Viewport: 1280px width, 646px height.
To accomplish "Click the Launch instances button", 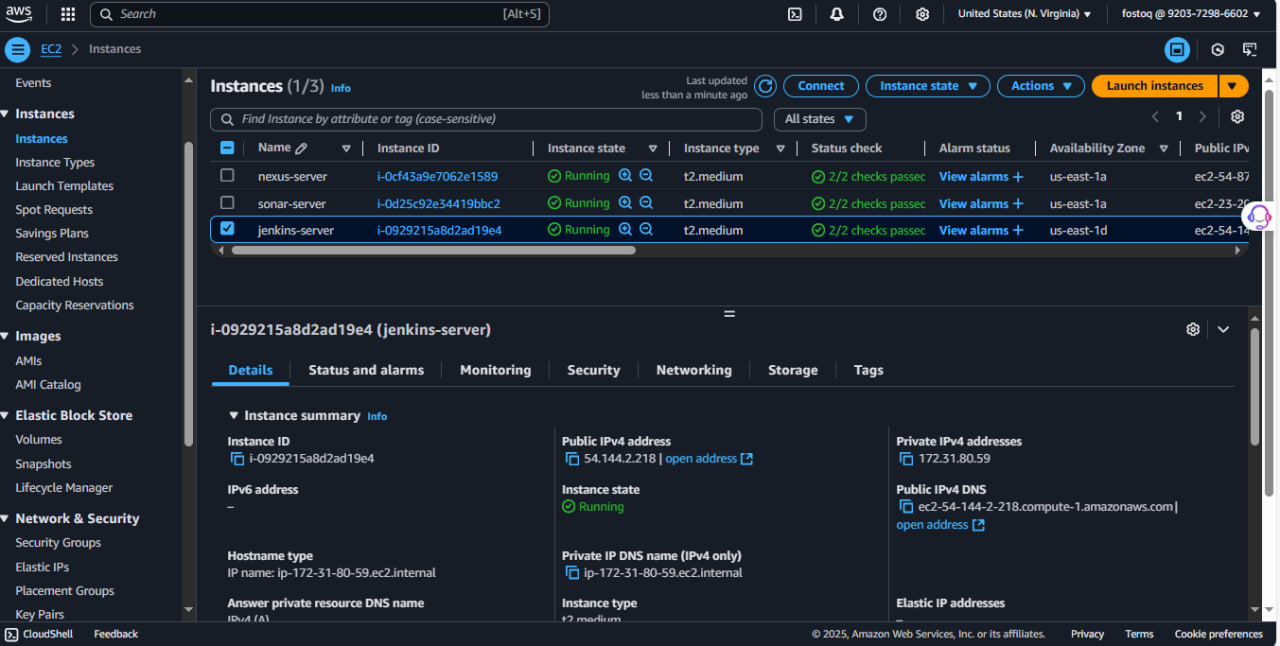I will [x=1155, y=86].
